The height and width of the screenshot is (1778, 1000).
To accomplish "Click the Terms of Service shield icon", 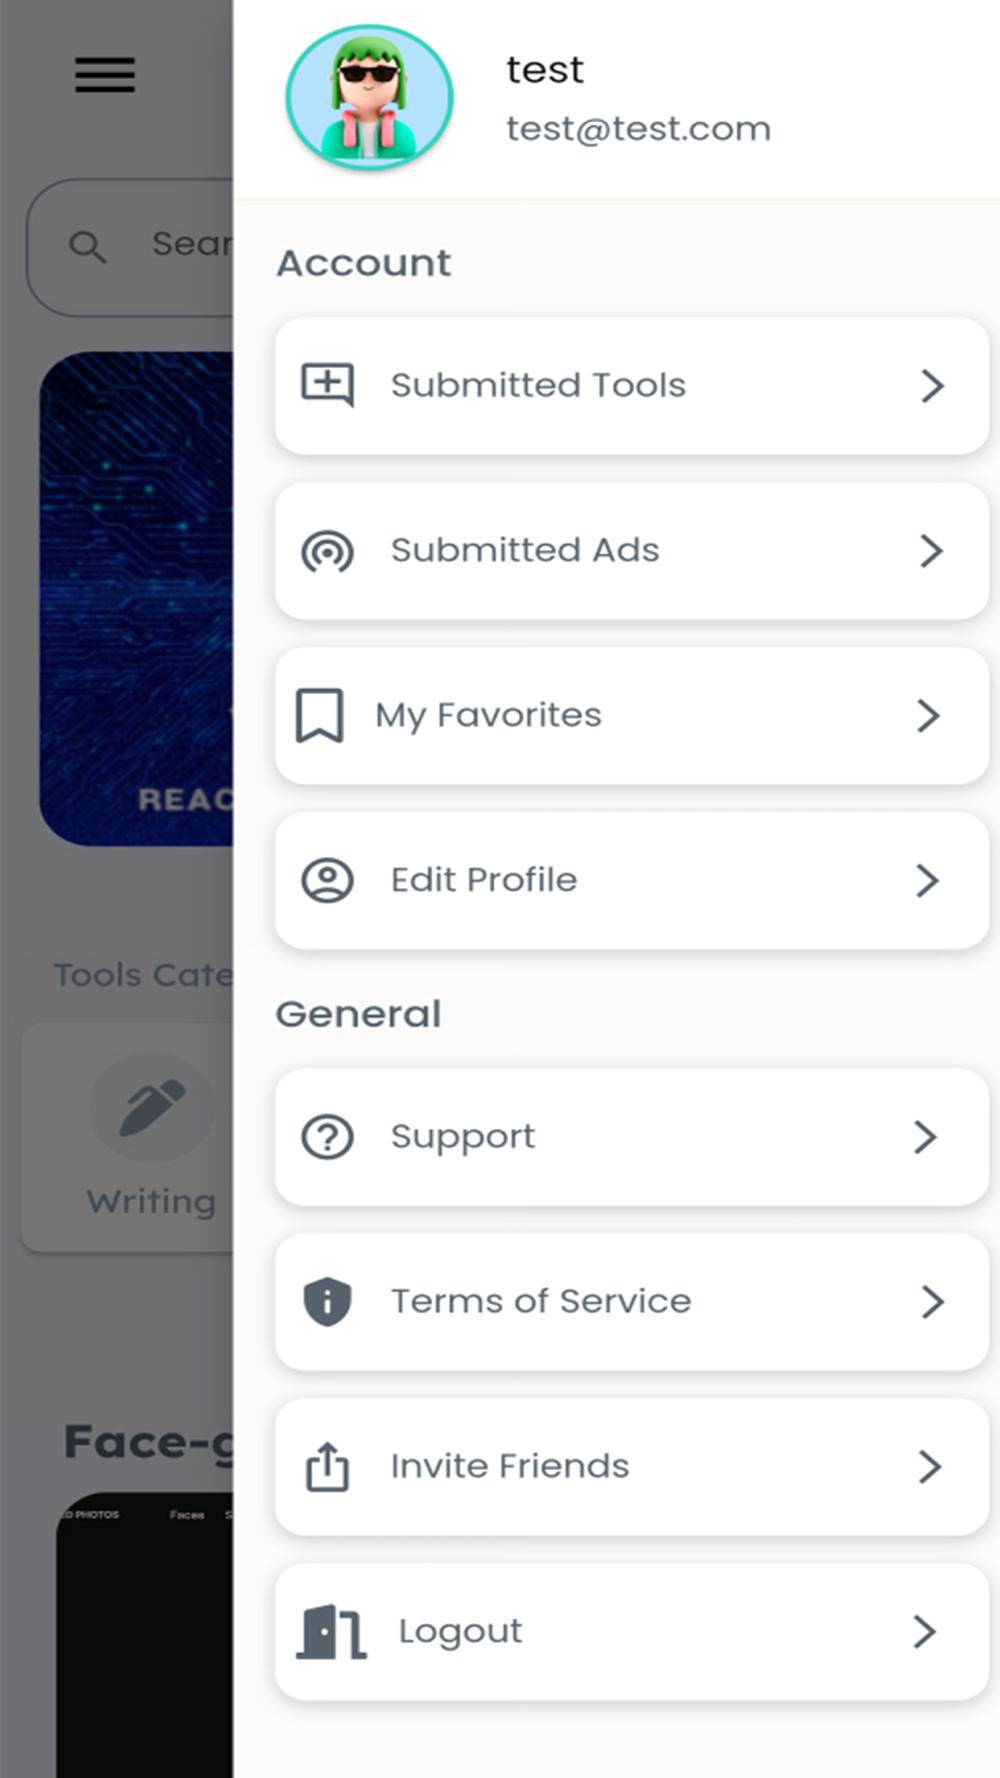I will tap(327, 1302).
